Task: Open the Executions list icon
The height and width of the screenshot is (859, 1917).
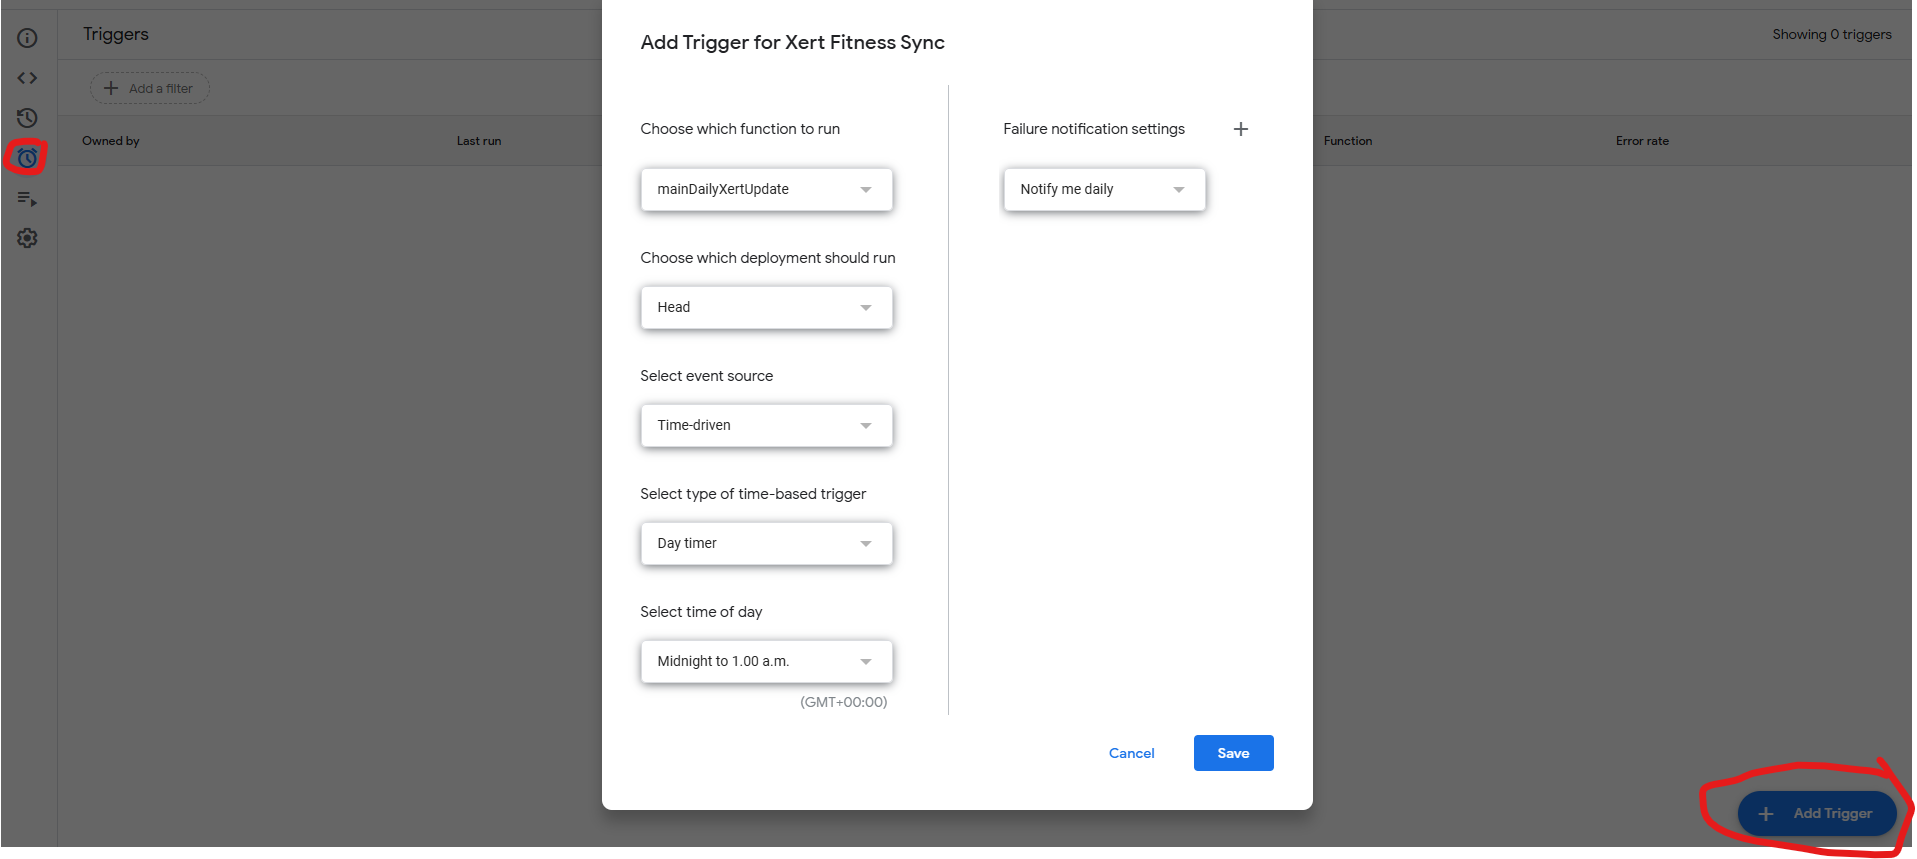Action: [27, 199]
